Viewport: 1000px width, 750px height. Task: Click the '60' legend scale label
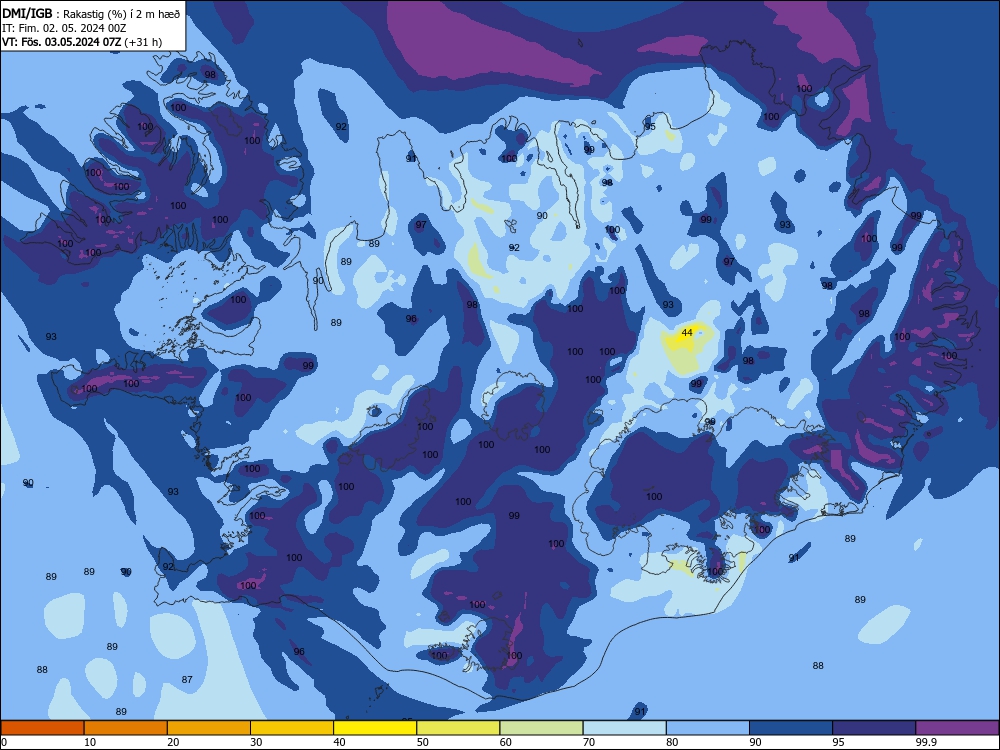pyautogui.click(x=506, y=742)
